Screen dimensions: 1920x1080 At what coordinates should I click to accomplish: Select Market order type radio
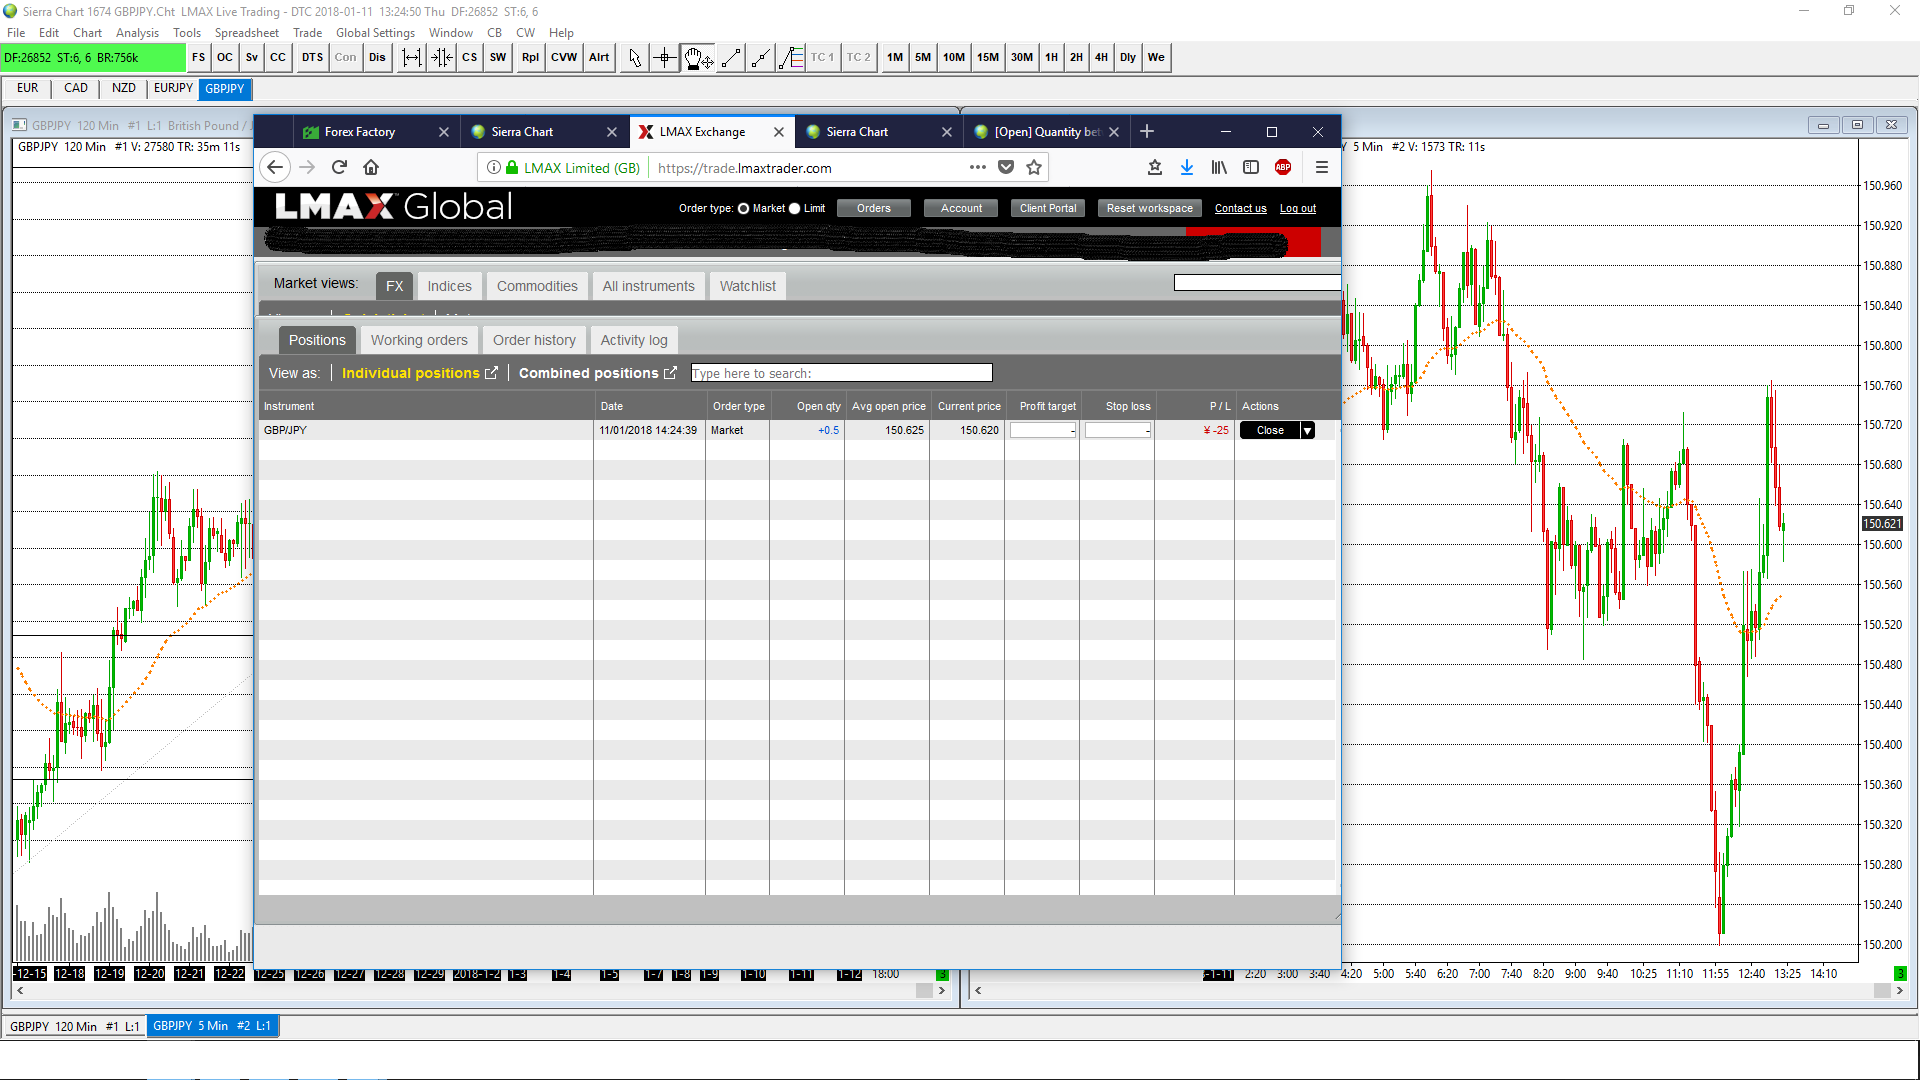[743, 209]
